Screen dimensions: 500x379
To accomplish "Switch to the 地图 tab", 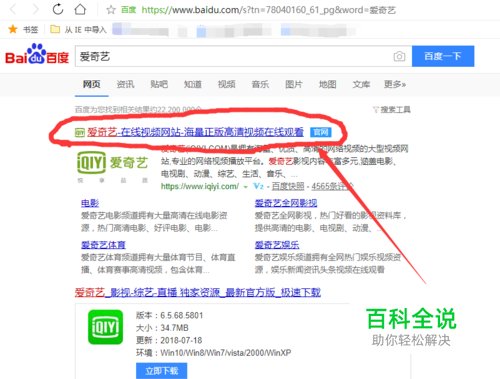I will [327, 84].
